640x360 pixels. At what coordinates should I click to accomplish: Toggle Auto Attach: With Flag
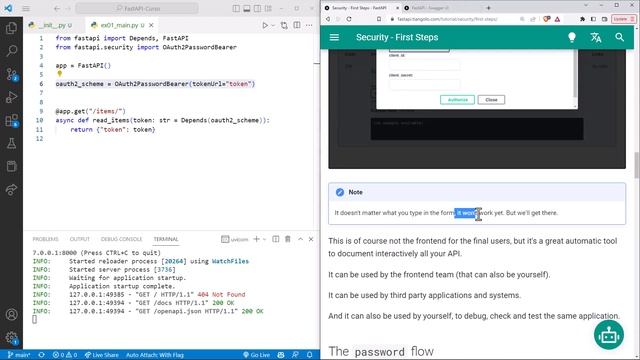155,355
